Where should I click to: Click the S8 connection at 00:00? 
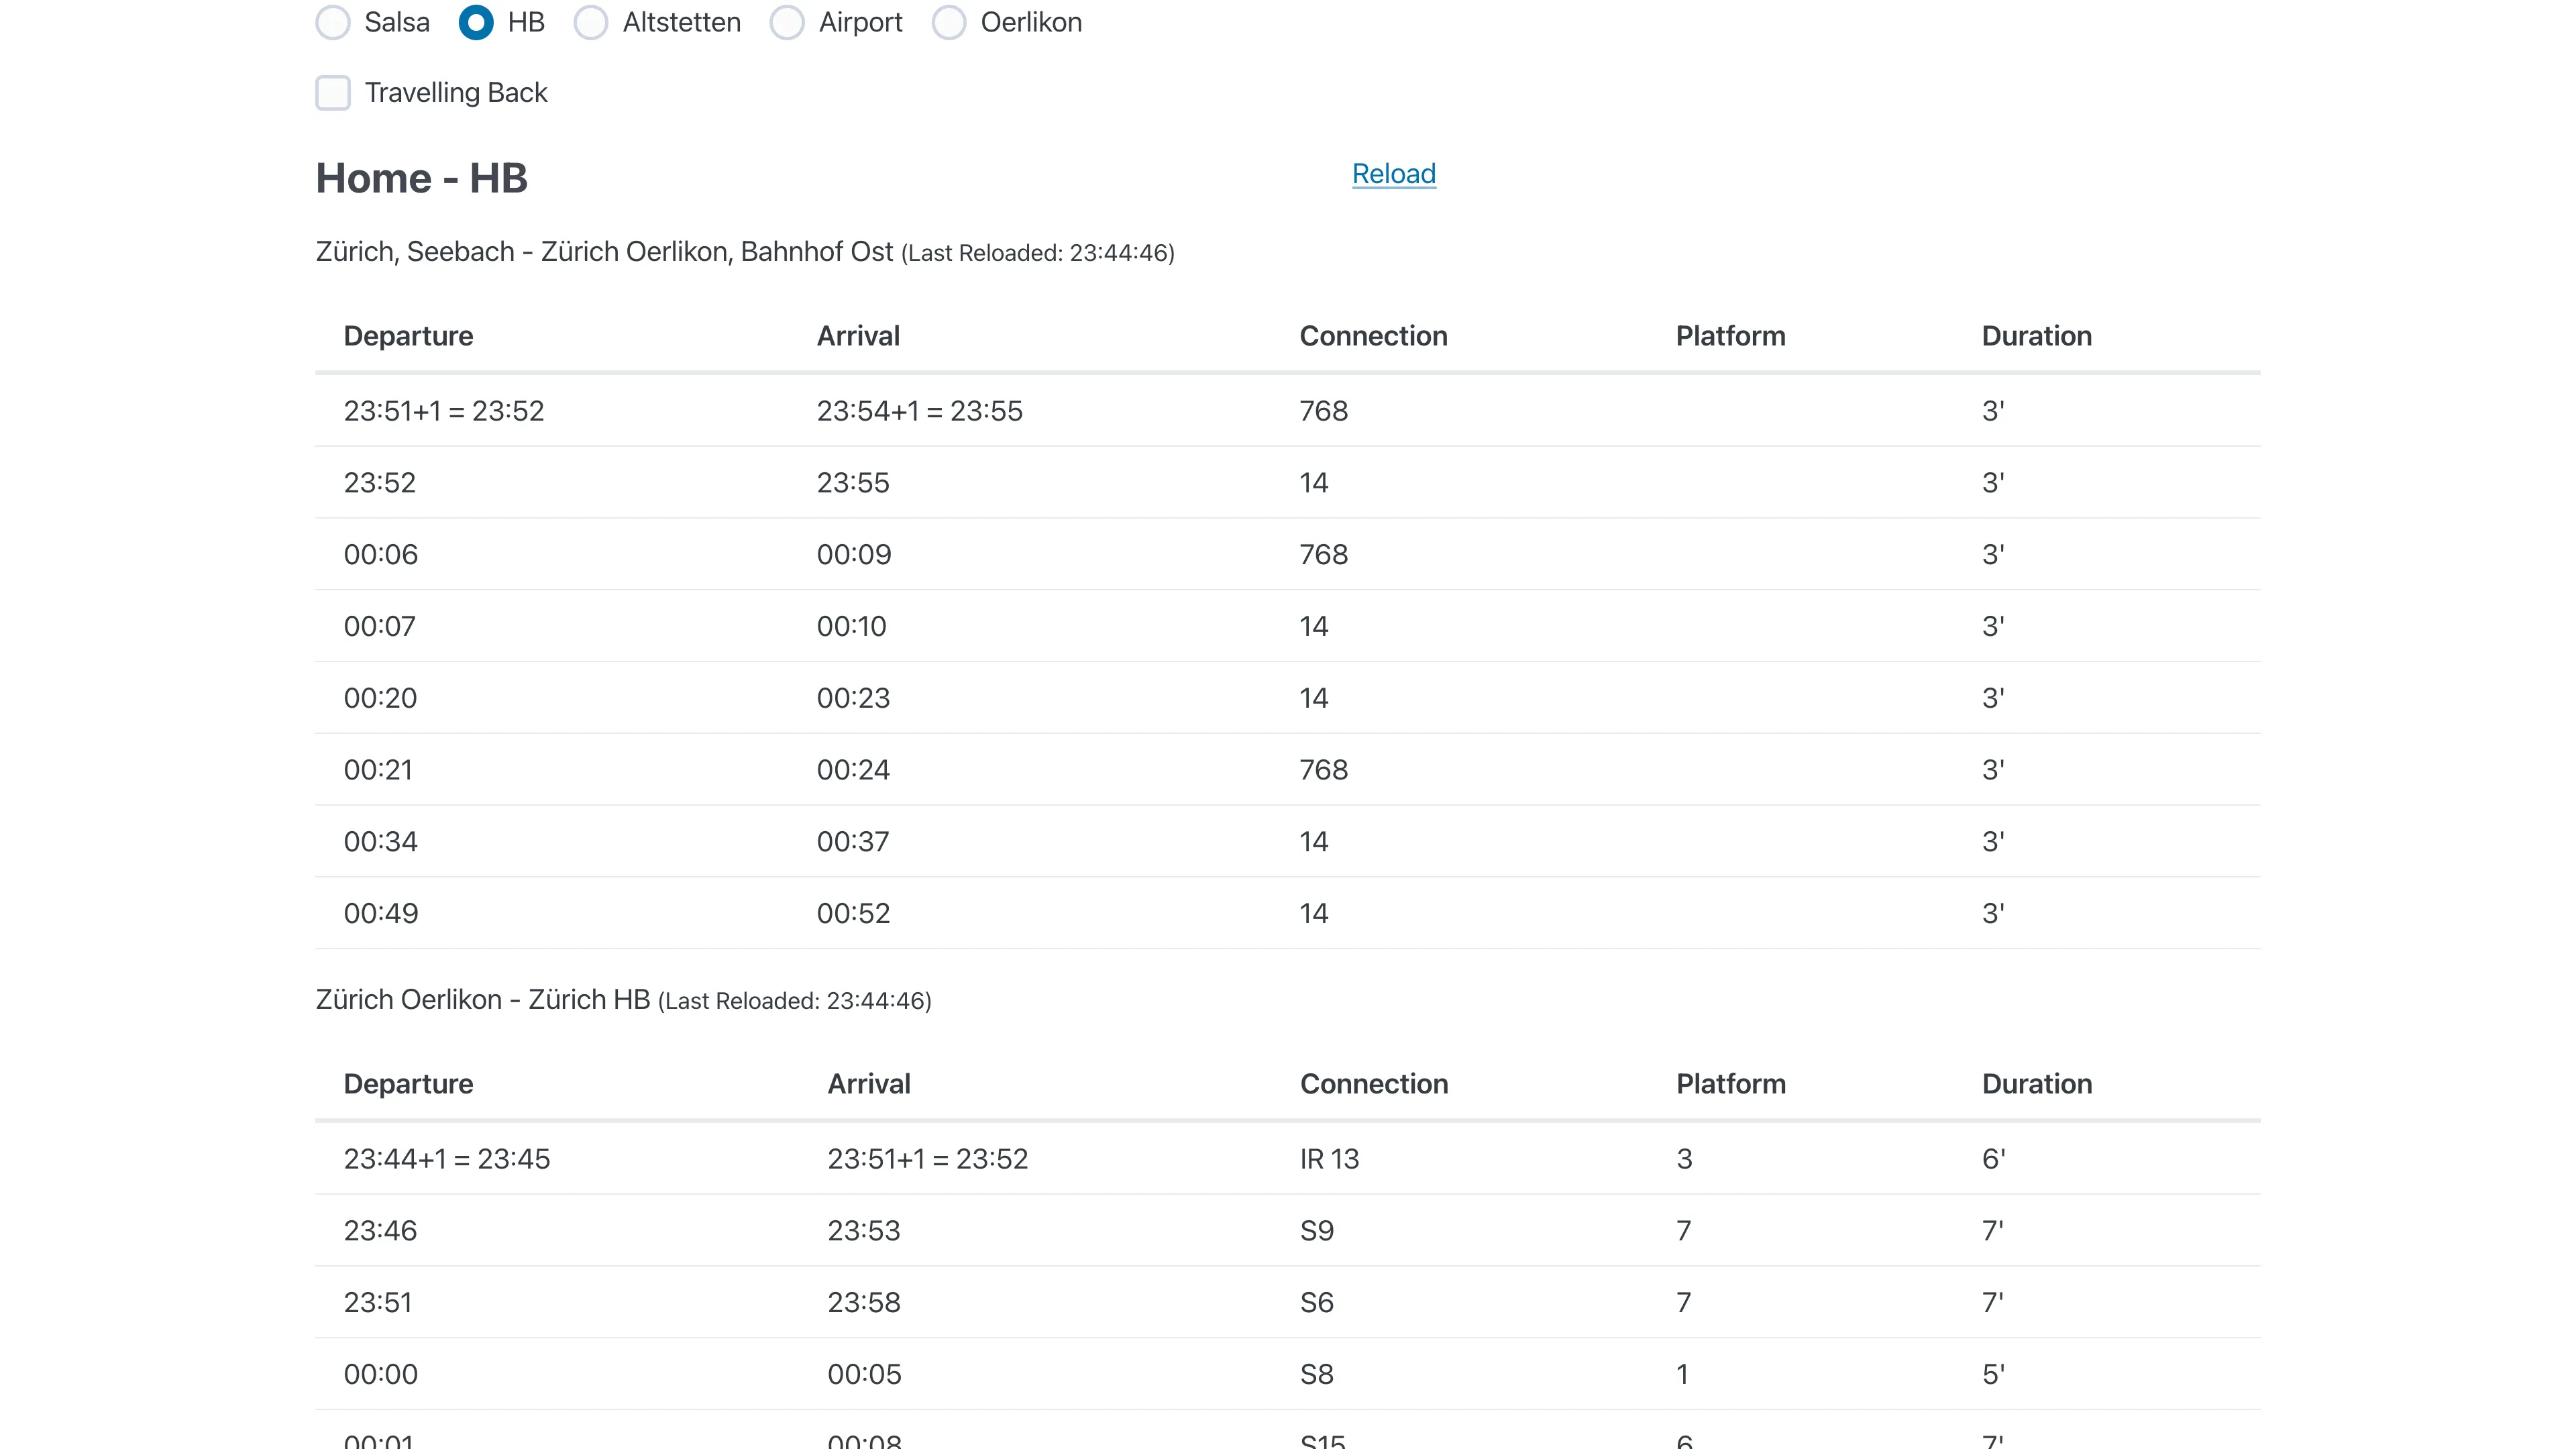(x=1316, y=1374)
